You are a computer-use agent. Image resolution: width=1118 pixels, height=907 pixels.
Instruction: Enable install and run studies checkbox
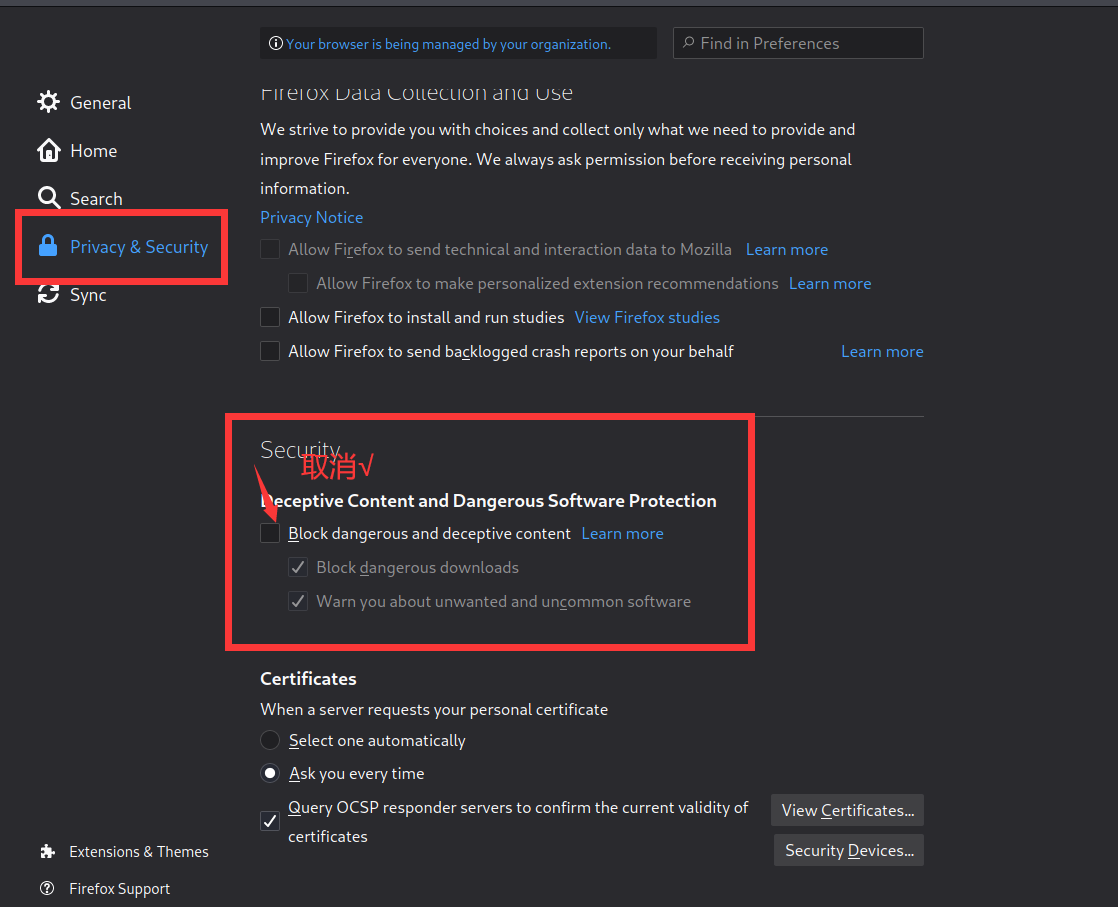tap(270, 317)
